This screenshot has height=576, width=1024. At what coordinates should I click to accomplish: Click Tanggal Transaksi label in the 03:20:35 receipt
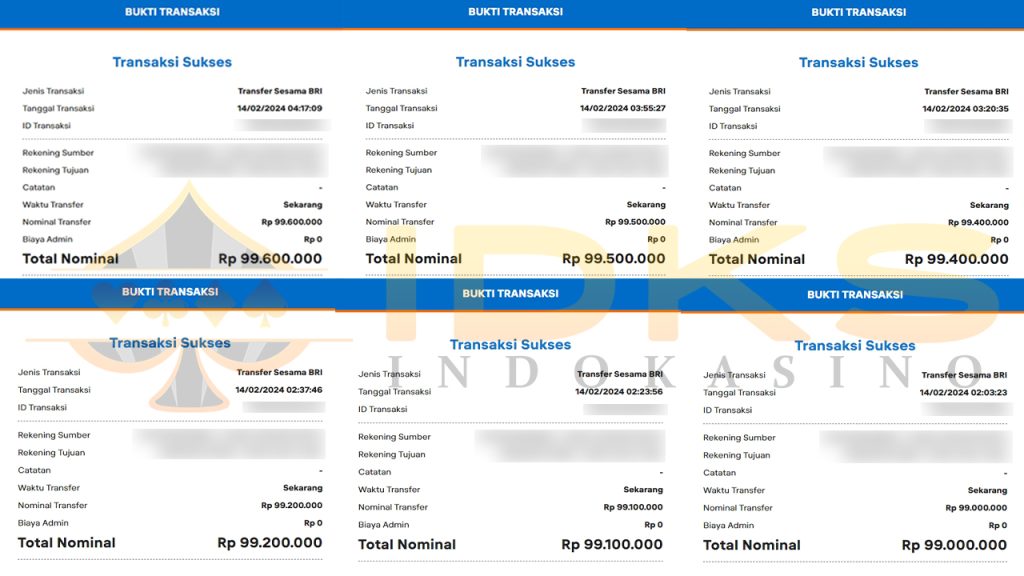pos(744,109)
